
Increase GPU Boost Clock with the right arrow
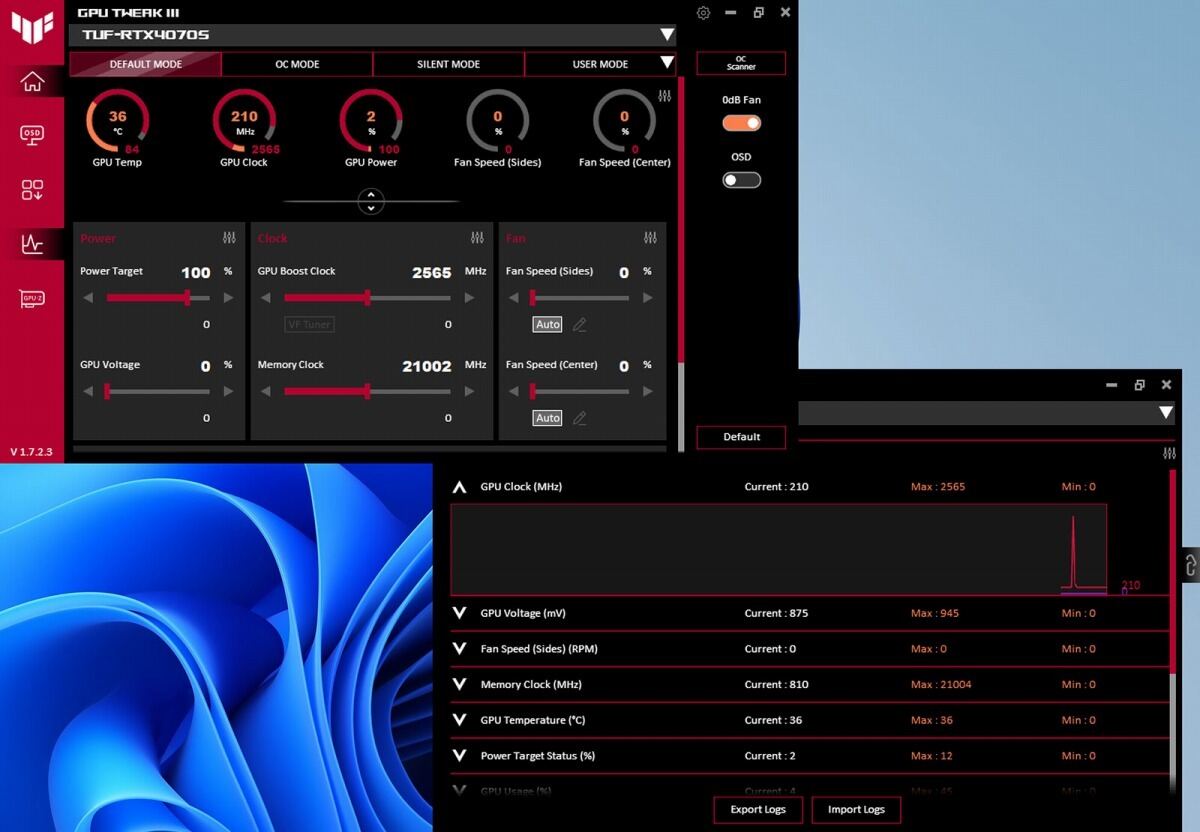(468, 298)
